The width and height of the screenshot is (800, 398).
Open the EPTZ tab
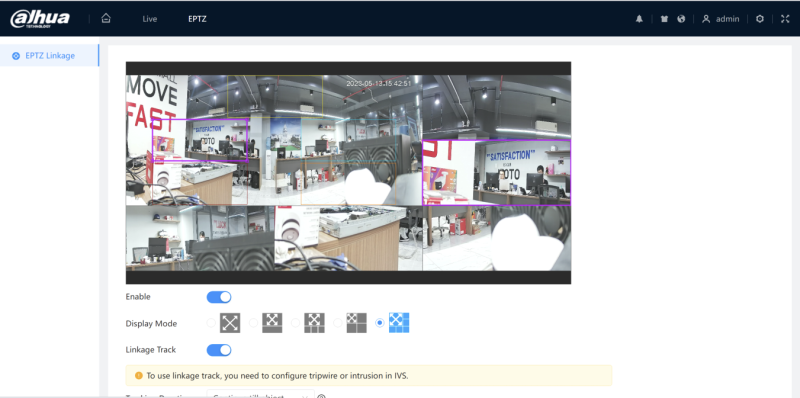point(197,19)
